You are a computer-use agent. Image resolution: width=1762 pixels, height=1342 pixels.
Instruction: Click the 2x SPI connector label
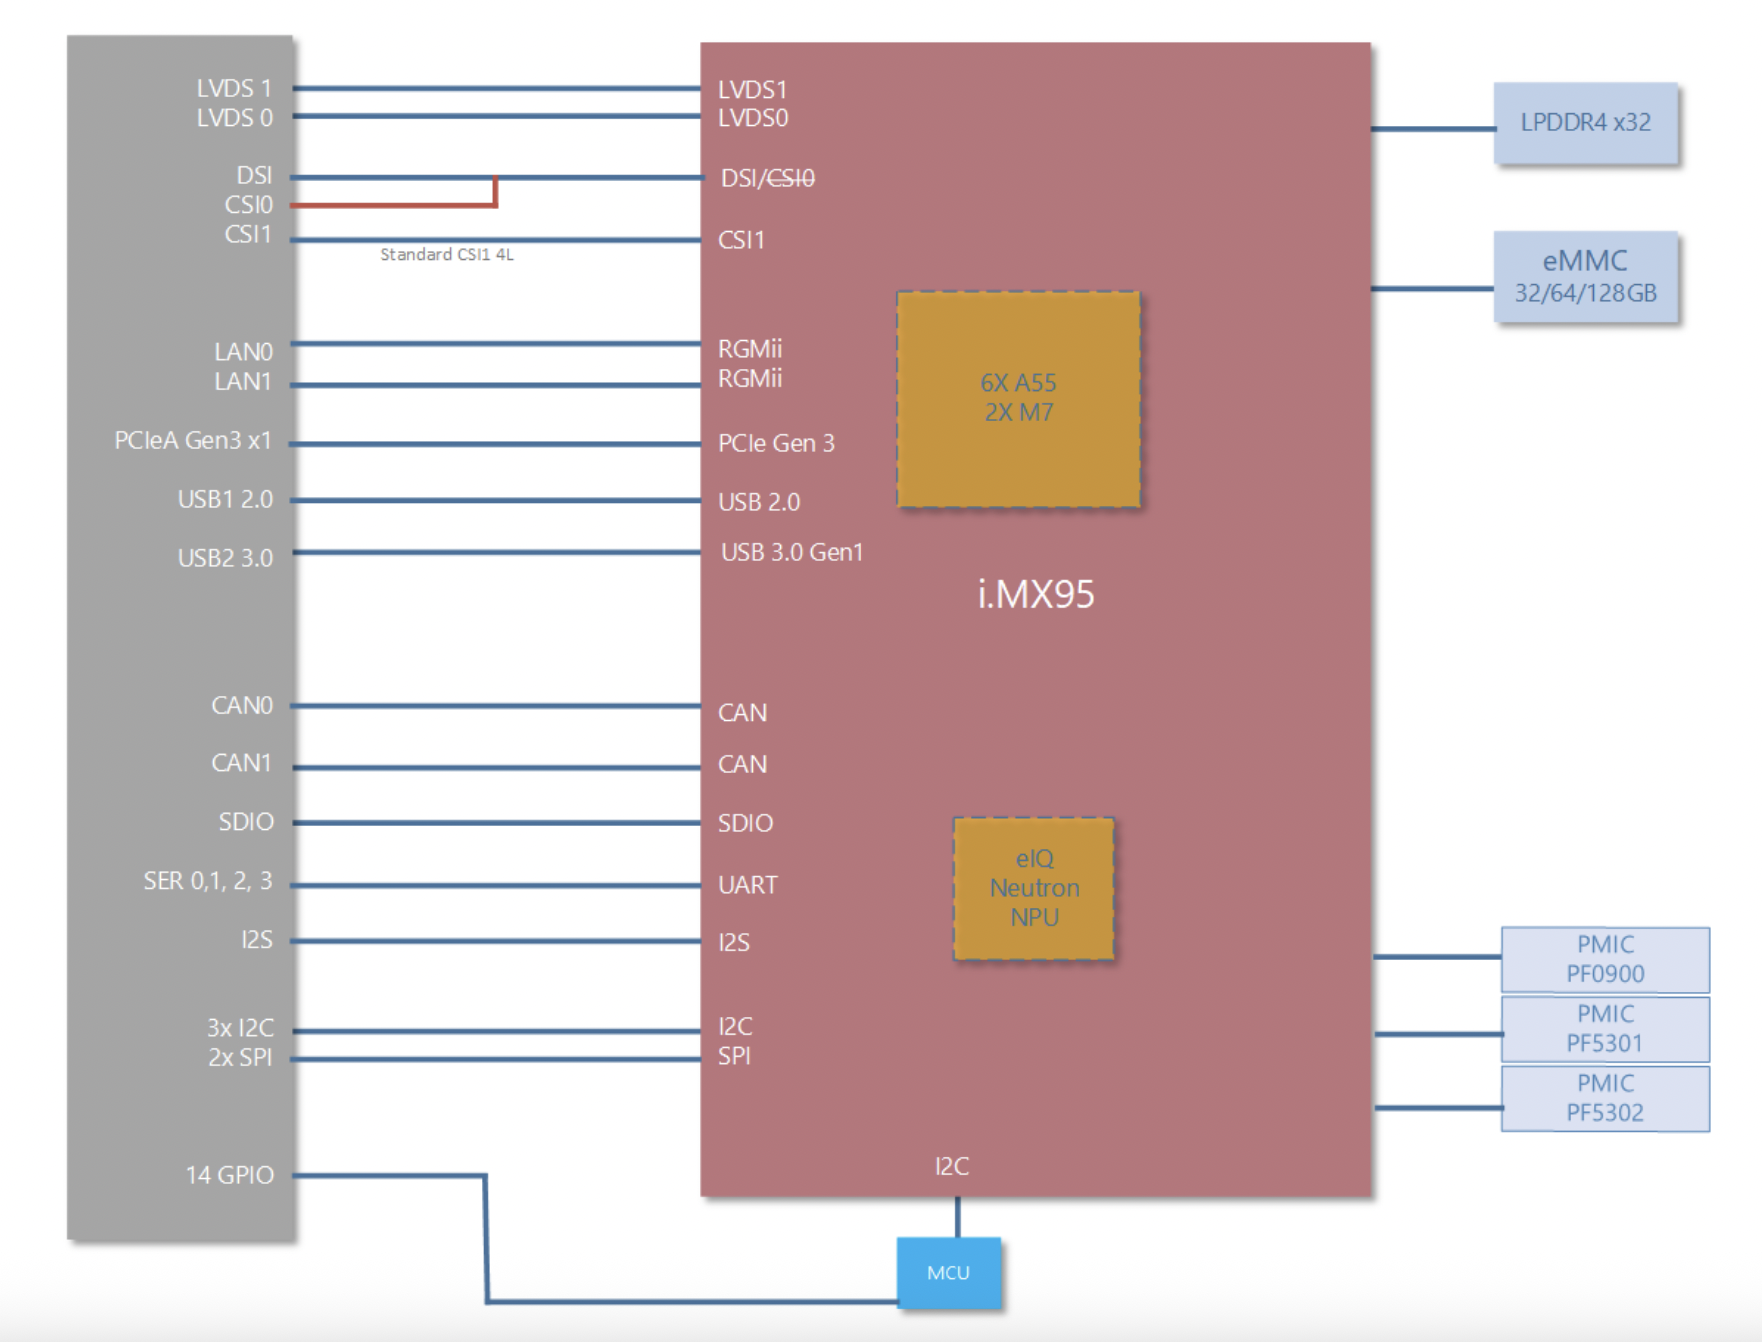(x=240, y=1058)
